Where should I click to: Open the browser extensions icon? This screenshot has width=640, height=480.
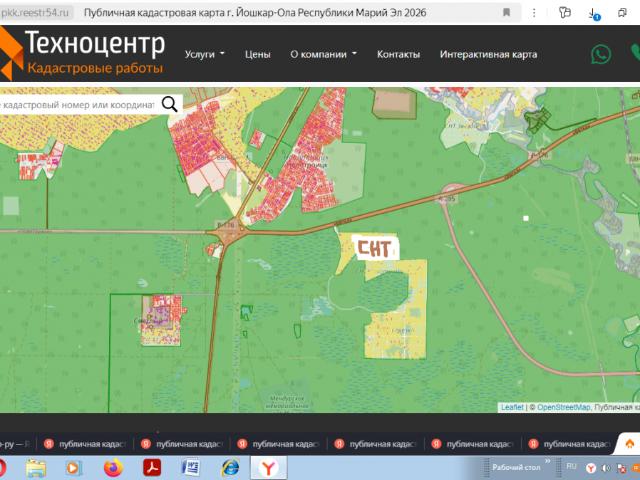coord(564,13)
